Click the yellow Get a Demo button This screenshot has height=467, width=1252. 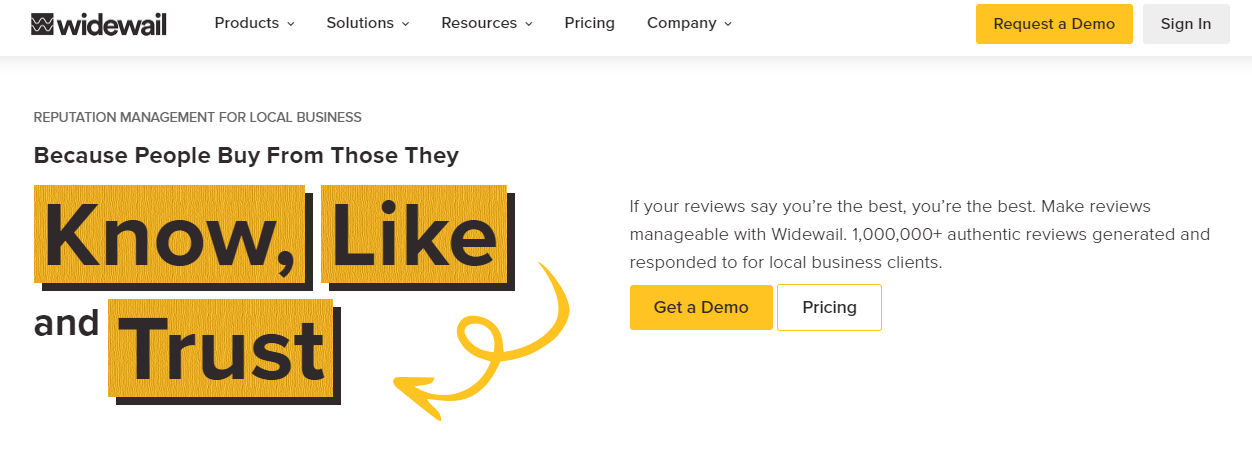click(x=701, y=307)
